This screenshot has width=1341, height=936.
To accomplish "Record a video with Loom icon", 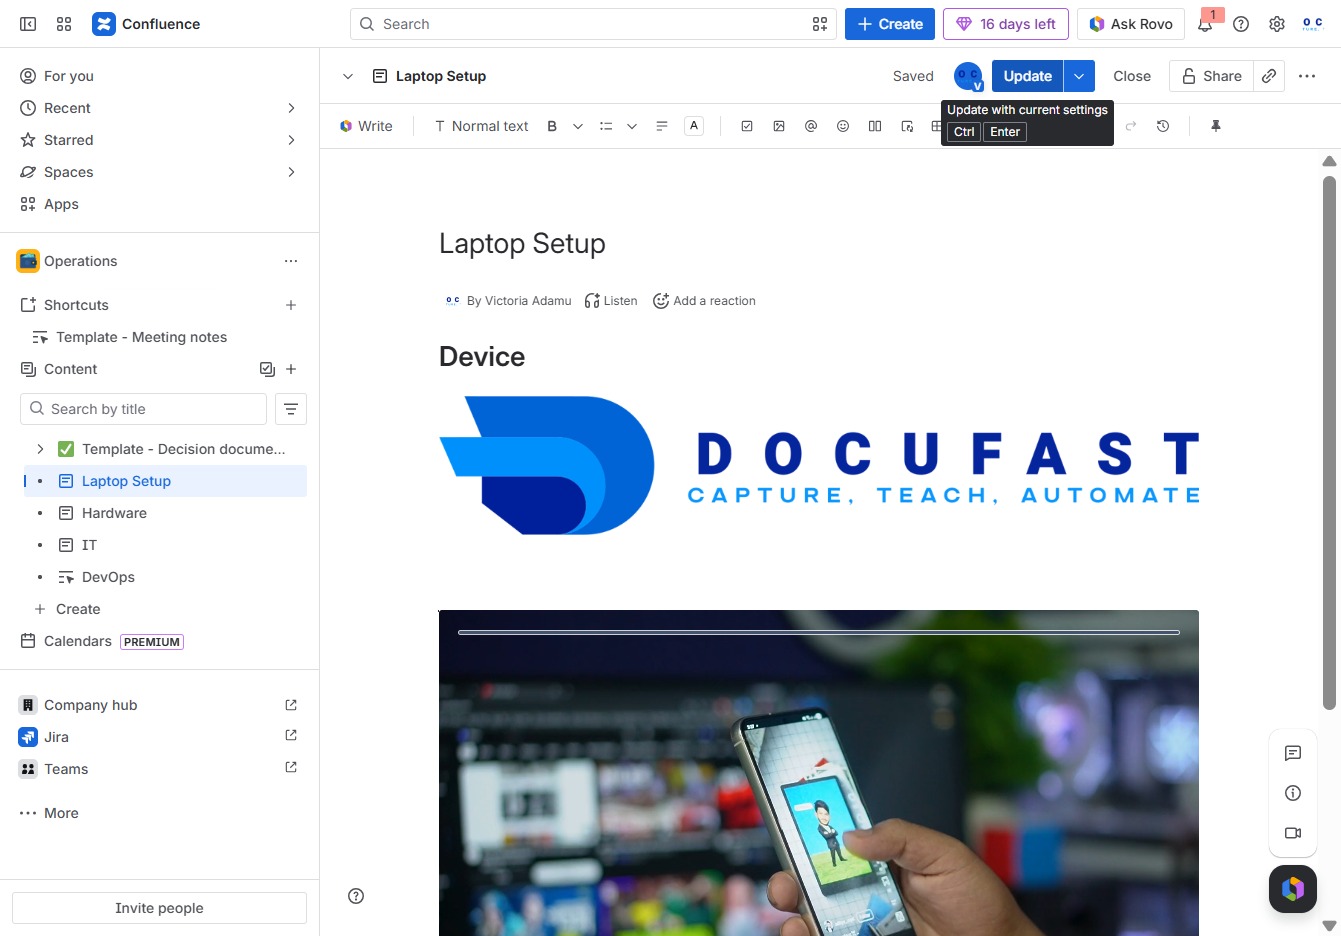I will (x=1293, y=833).
